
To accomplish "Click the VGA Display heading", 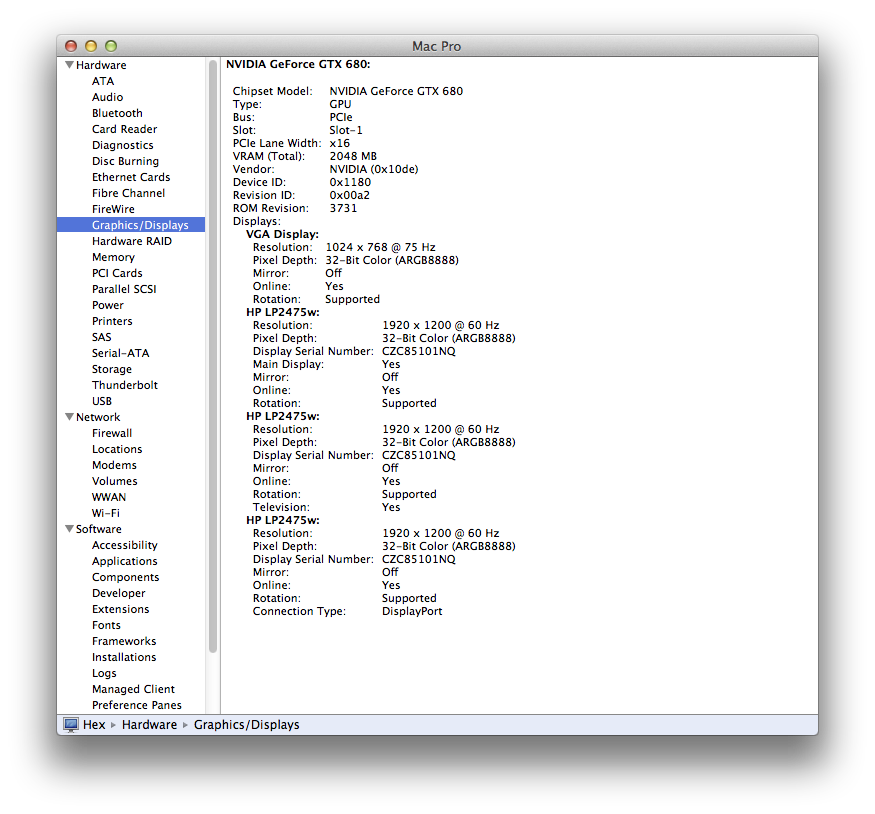I will tap(282, 234).
